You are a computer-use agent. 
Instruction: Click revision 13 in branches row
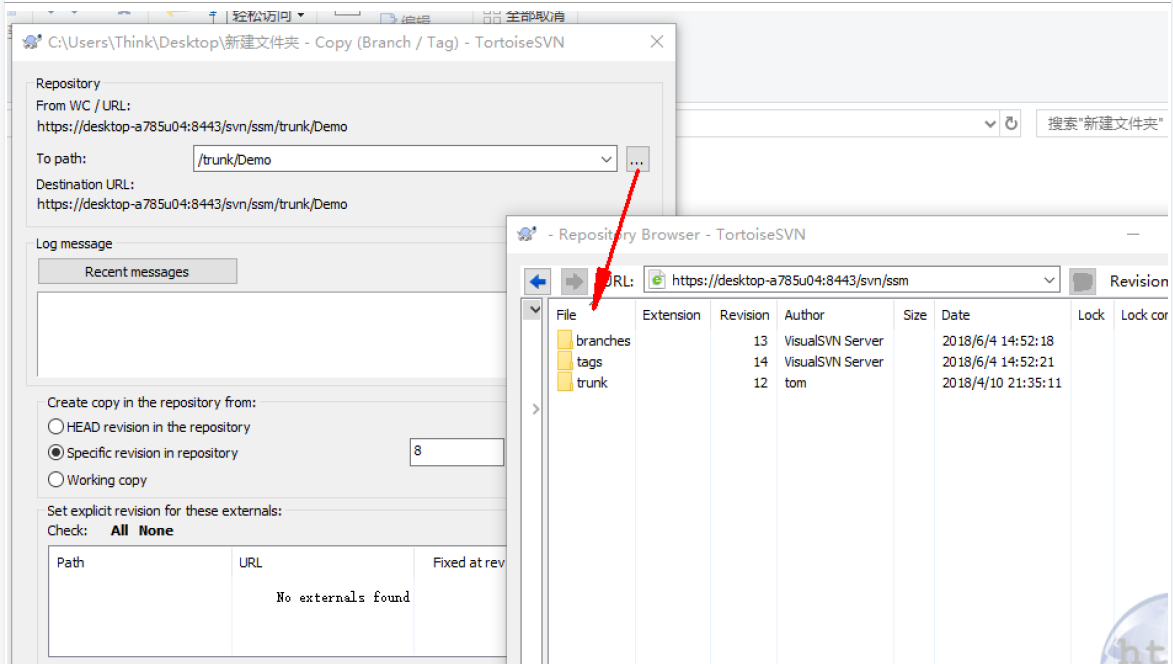760,340
